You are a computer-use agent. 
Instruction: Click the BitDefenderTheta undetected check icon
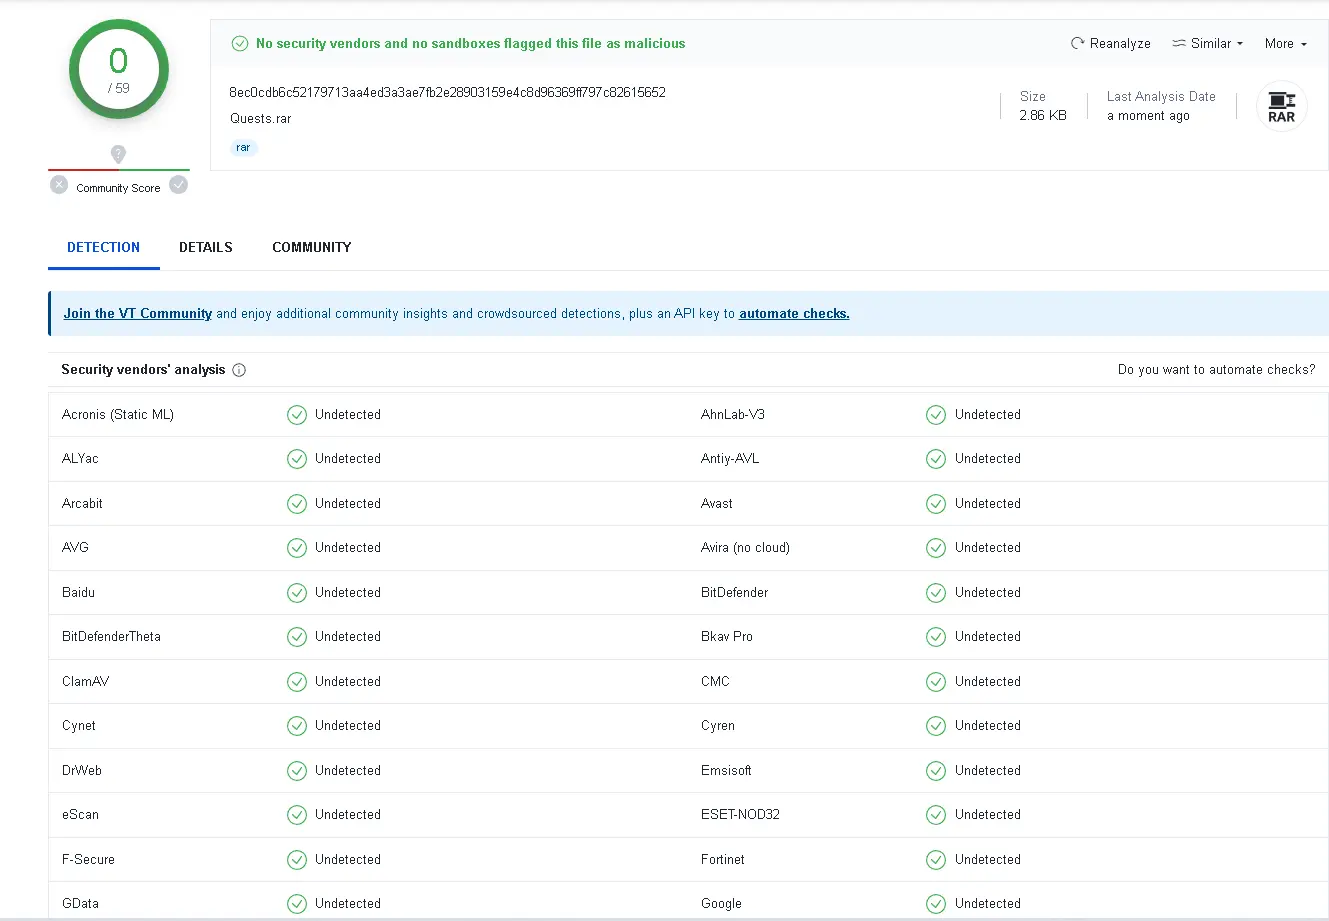(297, 637)
